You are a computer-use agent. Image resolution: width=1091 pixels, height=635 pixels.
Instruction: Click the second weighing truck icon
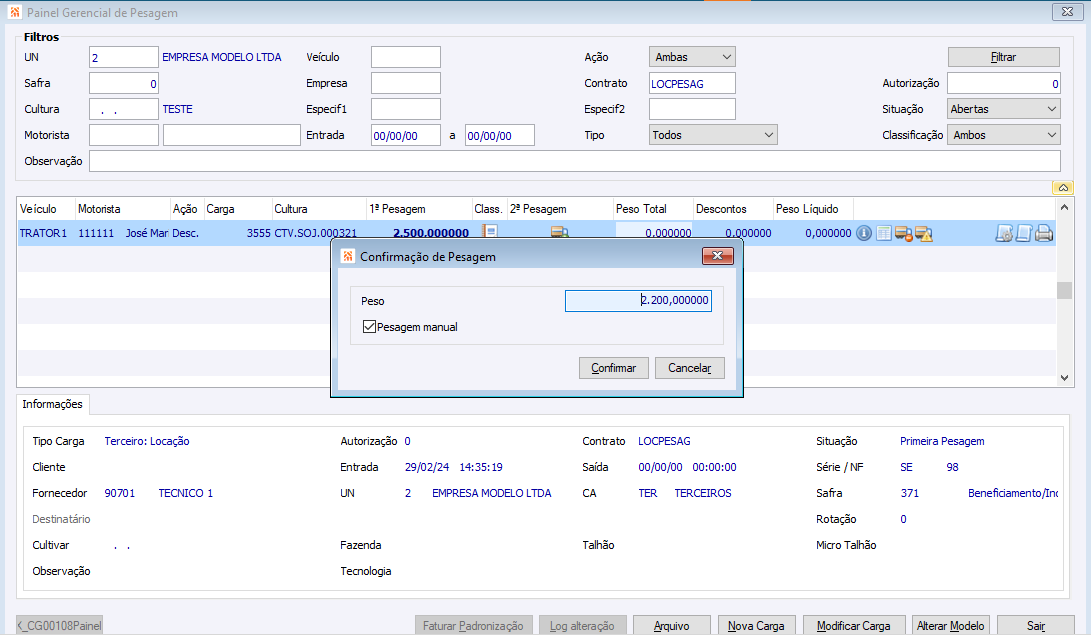click(559, 232)
